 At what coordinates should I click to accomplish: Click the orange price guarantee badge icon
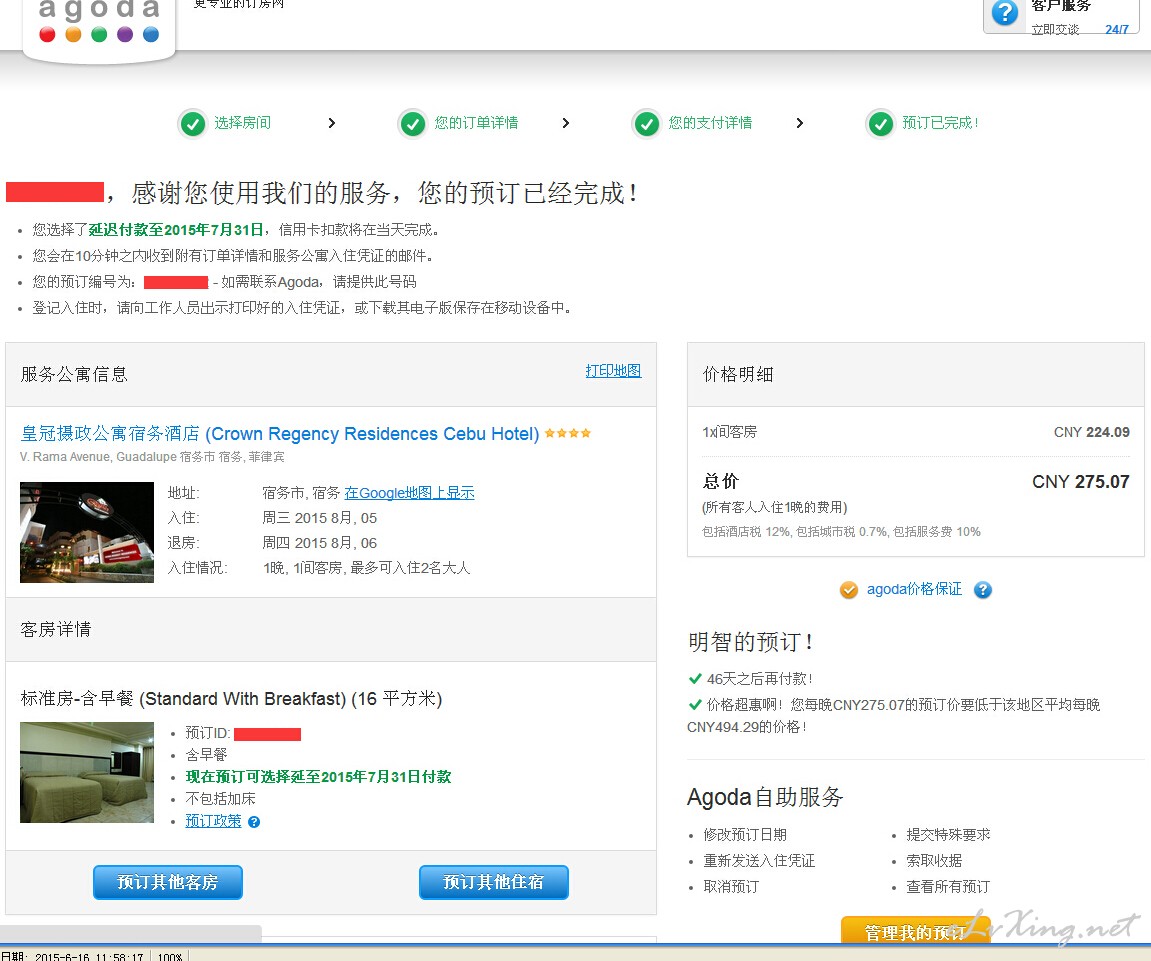click(x=849, y=590)
